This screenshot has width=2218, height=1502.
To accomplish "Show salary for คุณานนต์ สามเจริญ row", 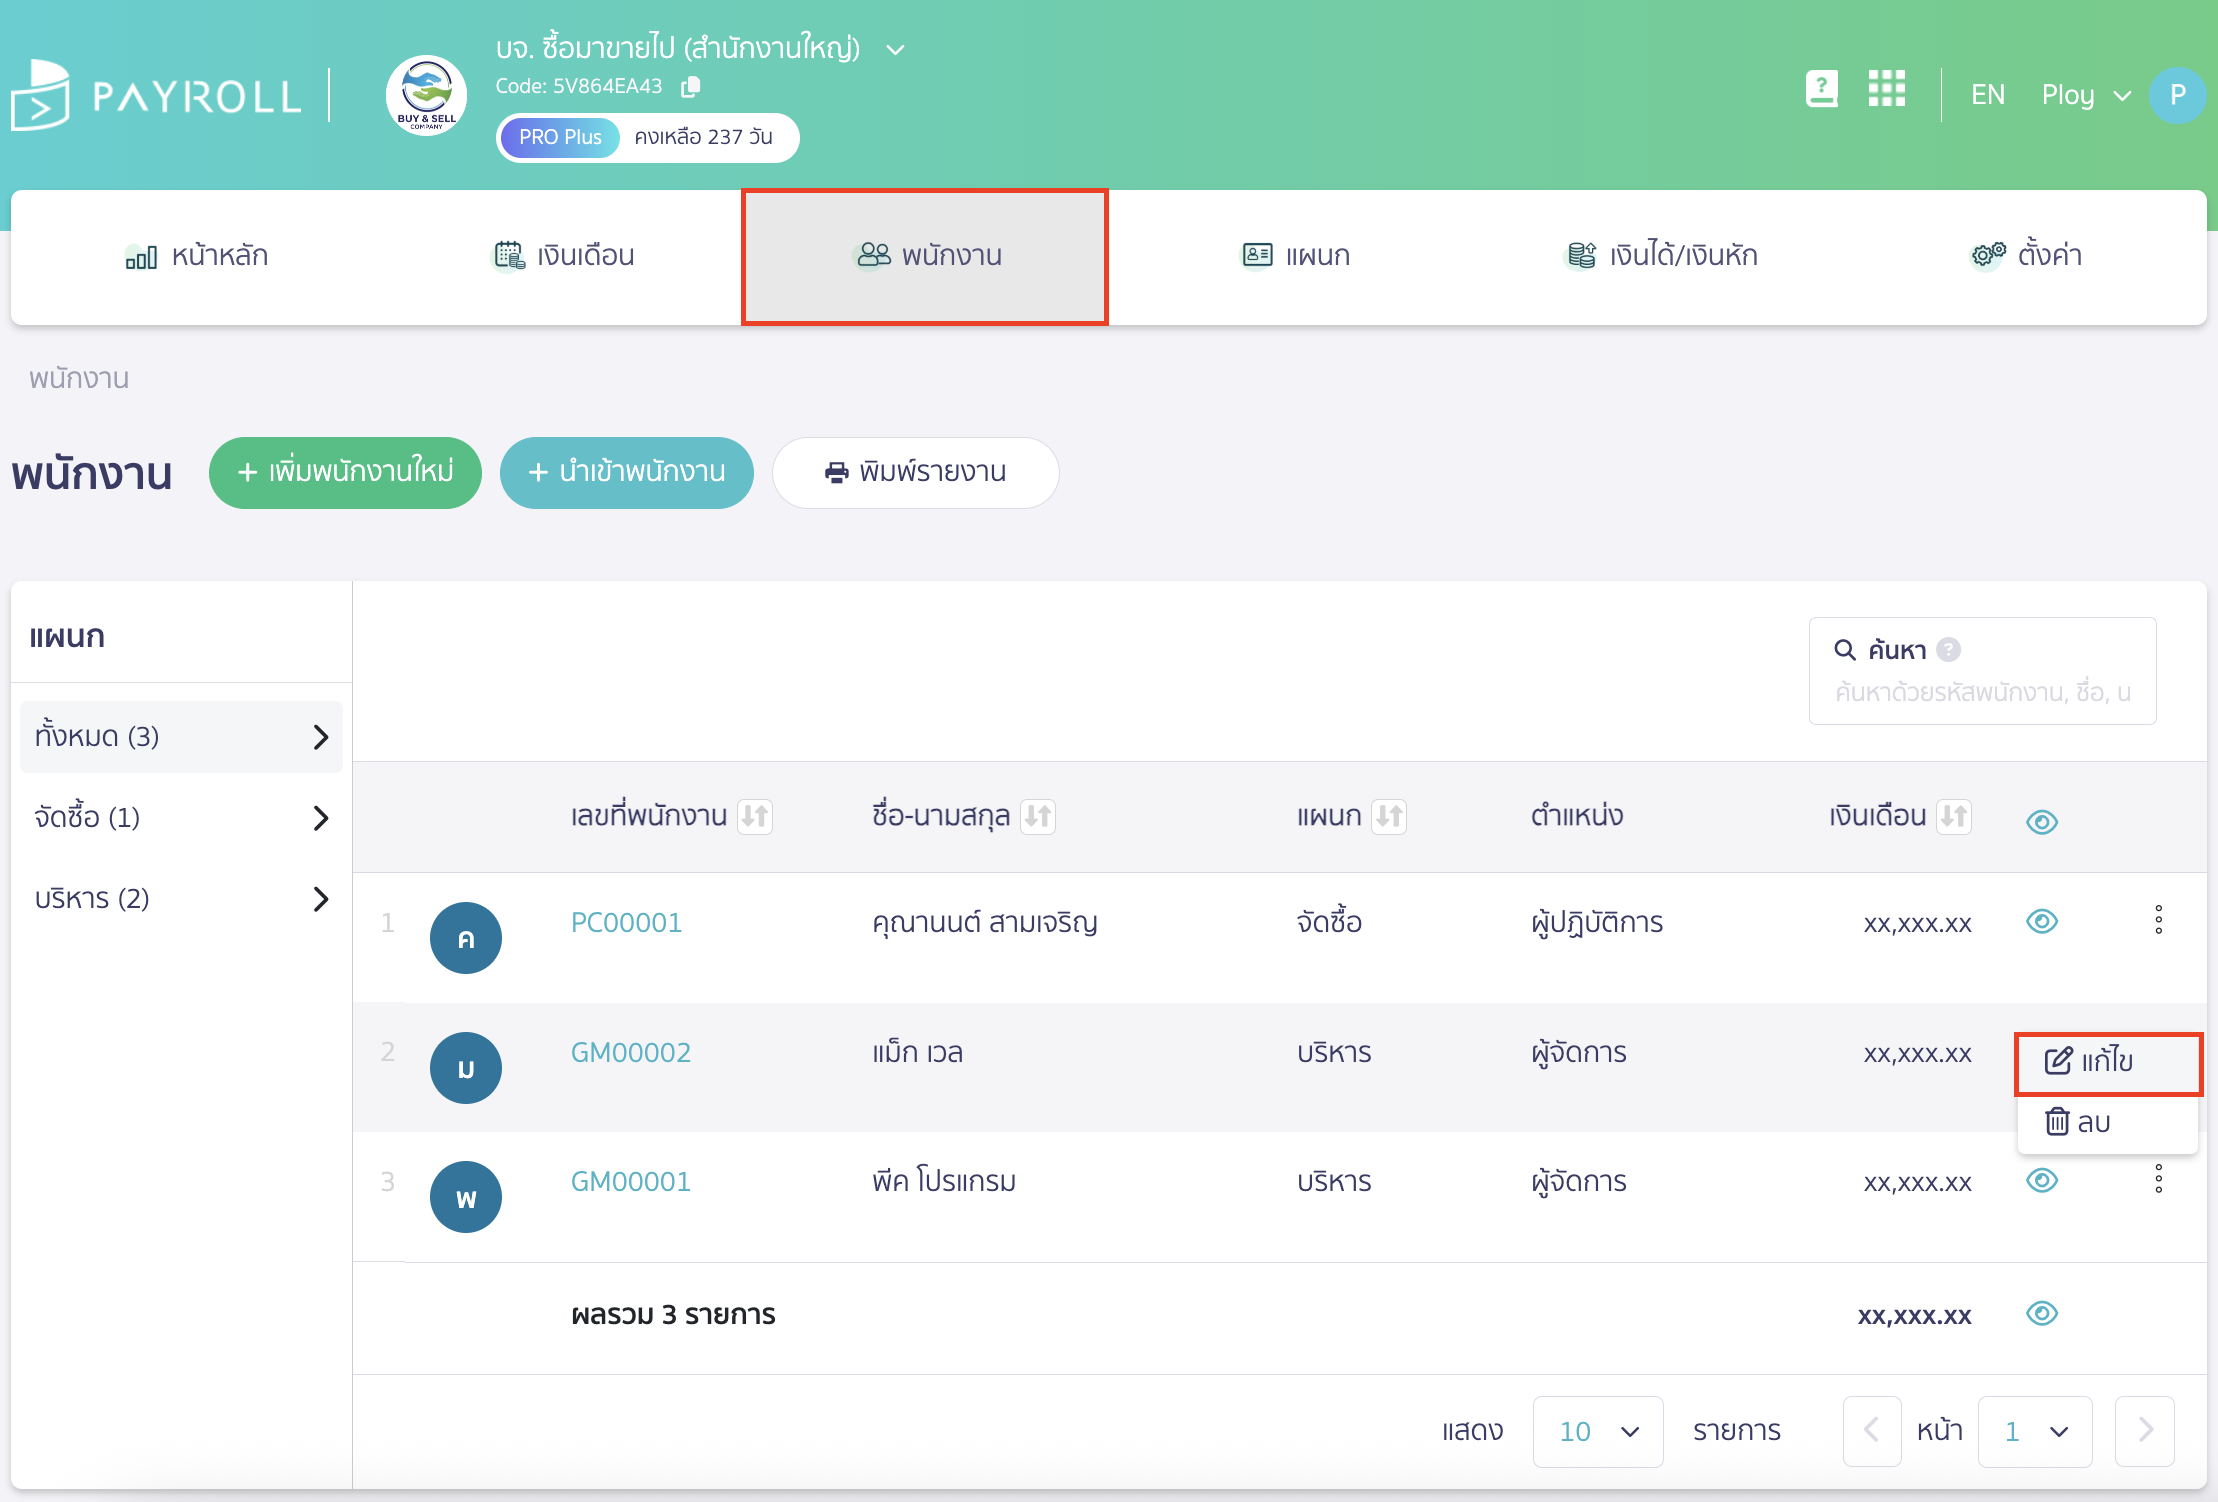I will [2041, 921].
